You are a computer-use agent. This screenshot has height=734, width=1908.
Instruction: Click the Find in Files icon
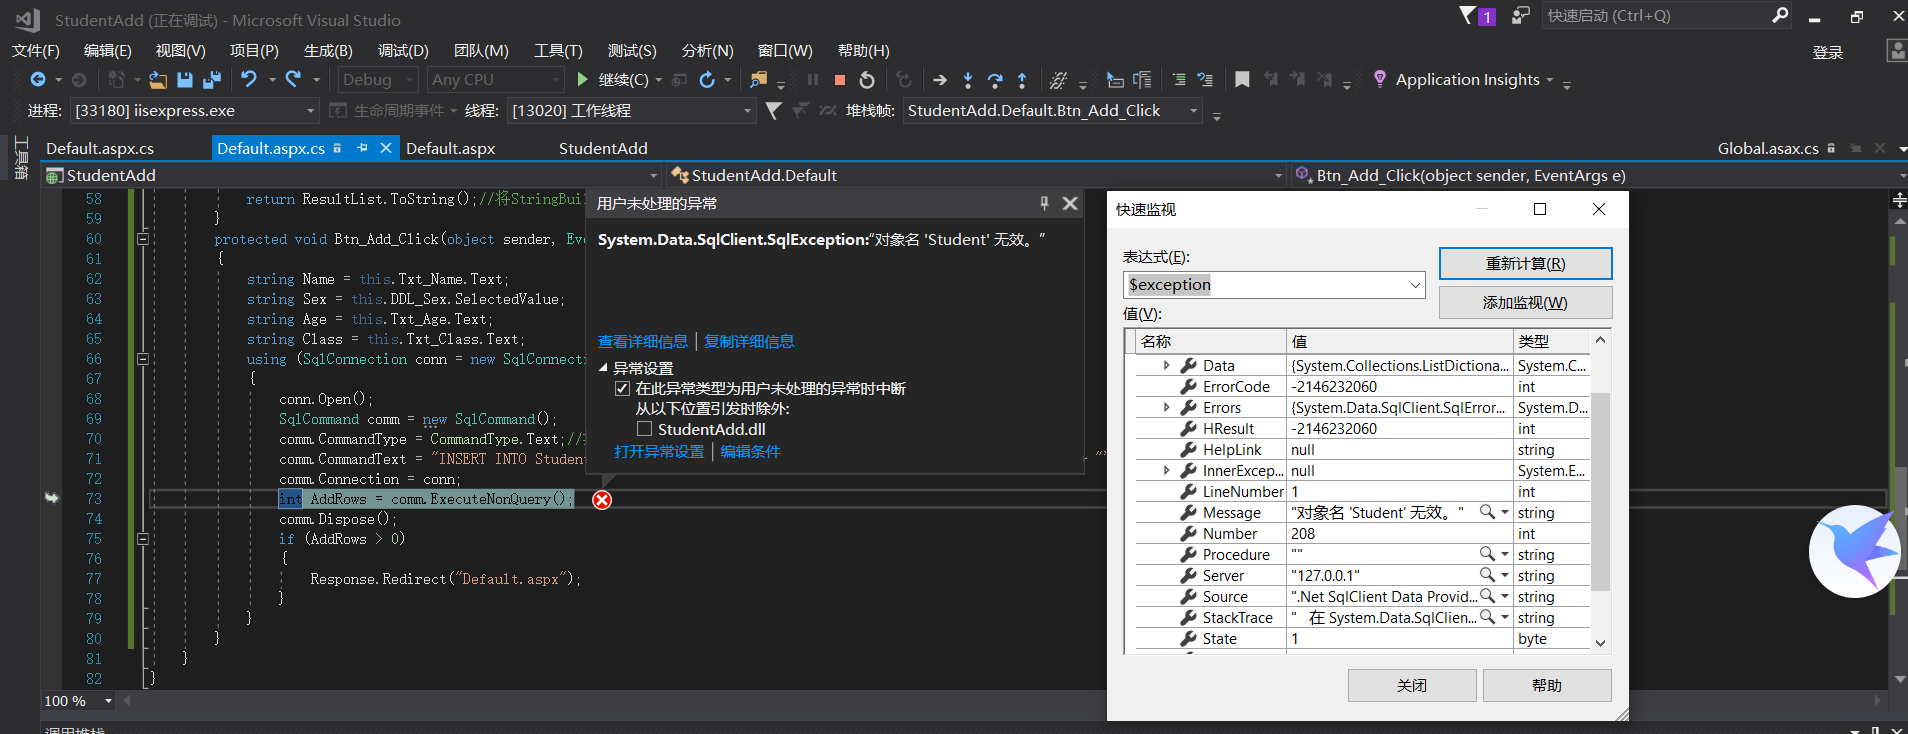tap(758, 80)
